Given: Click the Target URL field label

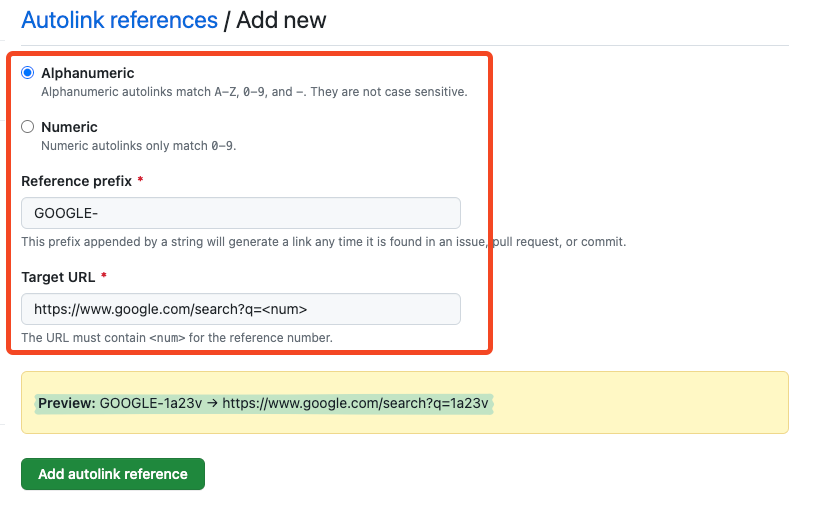Looking at the screenshot, I should [x=58, y=277].
